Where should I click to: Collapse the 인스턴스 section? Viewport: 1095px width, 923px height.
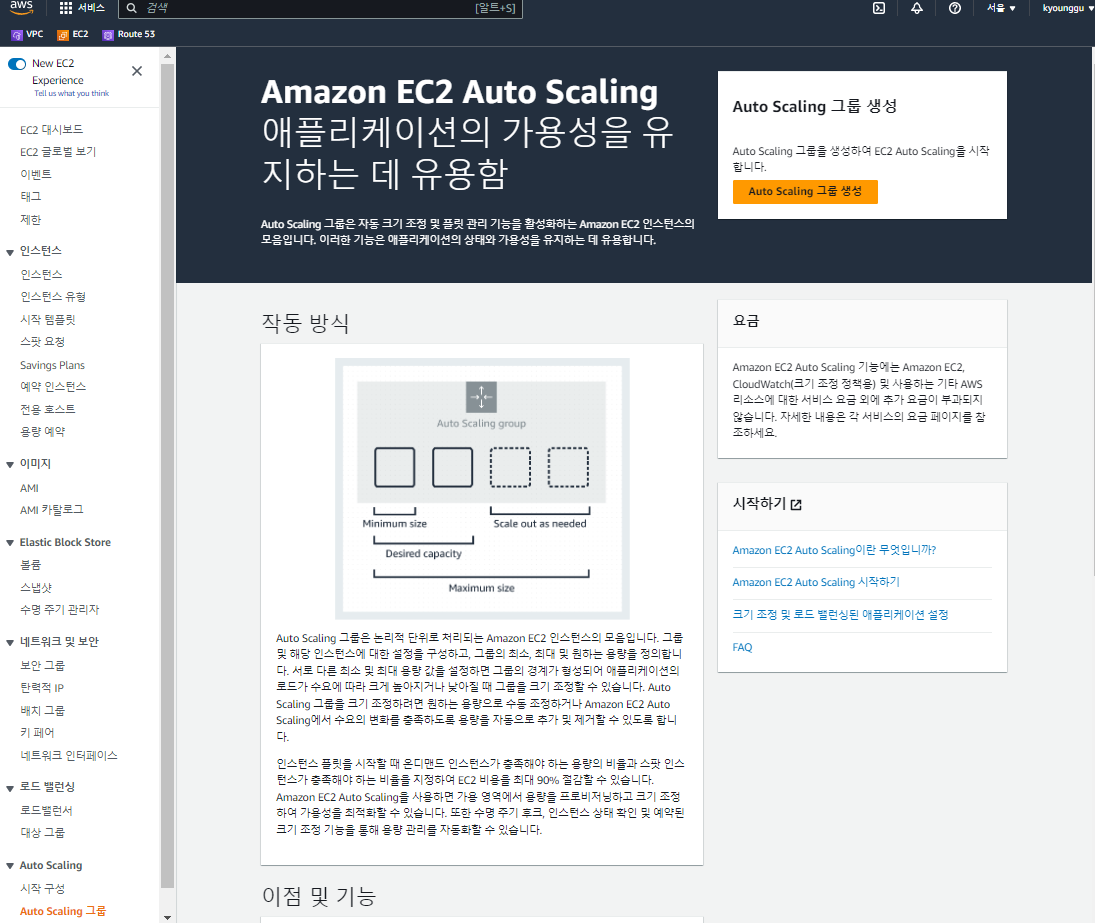tap(10, 252)
